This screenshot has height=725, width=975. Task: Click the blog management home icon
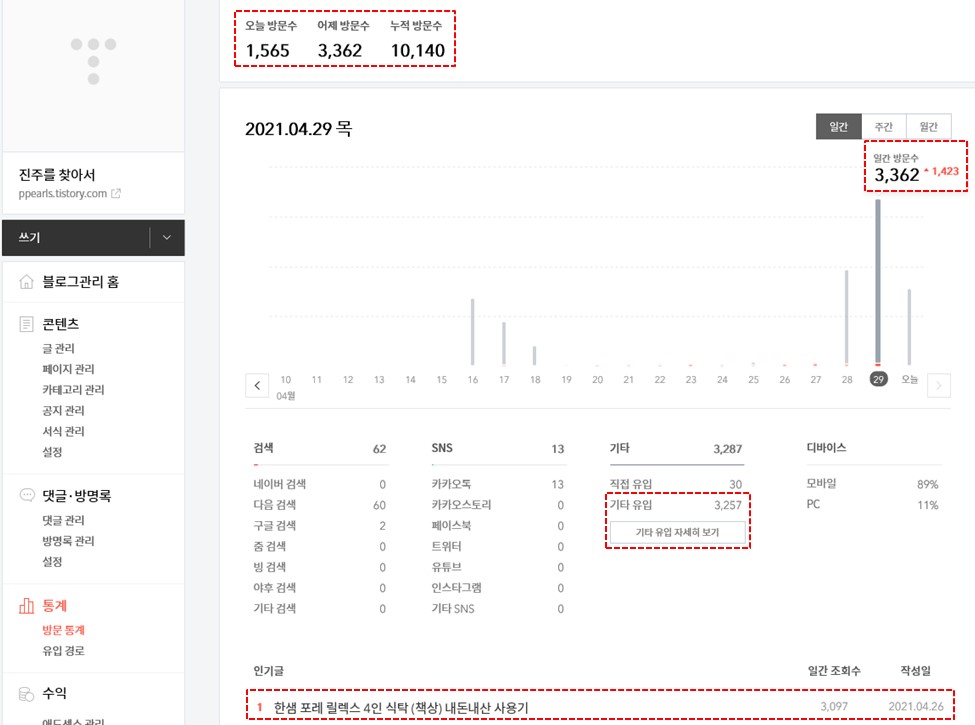26,282
